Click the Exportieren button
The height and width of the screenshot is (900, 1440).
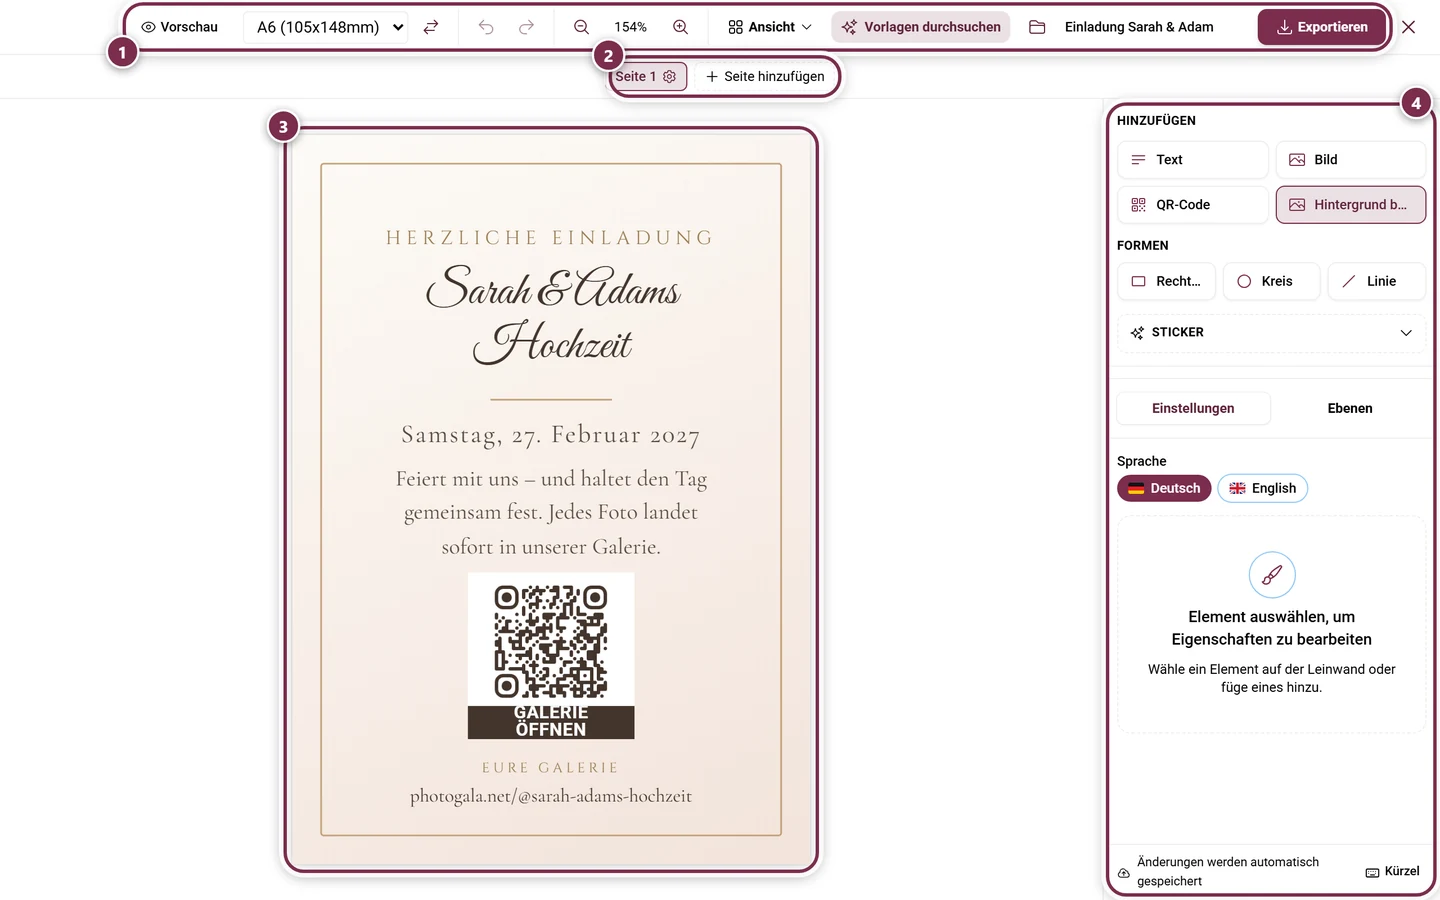pyautogui.click(x=1322, y=27)
